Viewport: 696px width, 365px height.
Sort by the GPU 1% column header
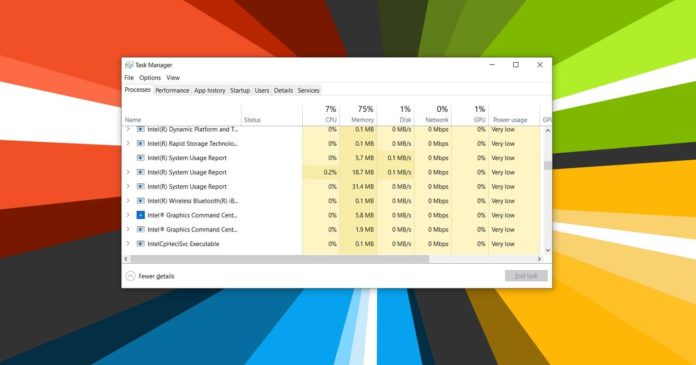(x=470, y=115)
